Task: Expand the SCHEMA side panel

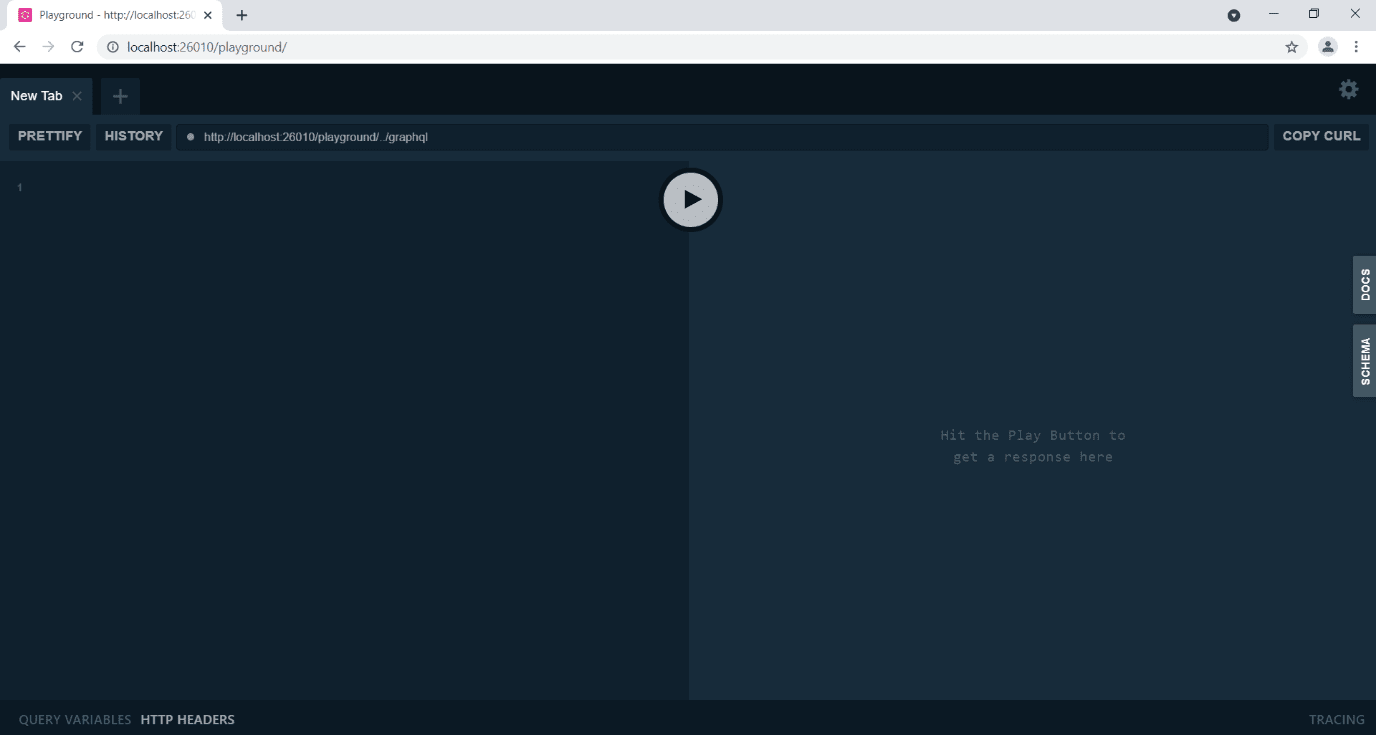Action: coord(1364,361)
